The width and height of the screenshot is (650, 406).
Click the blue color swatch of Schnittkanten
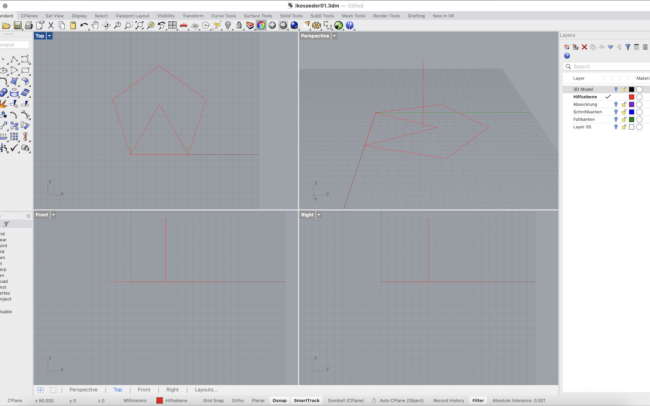[x=631, y=112]
